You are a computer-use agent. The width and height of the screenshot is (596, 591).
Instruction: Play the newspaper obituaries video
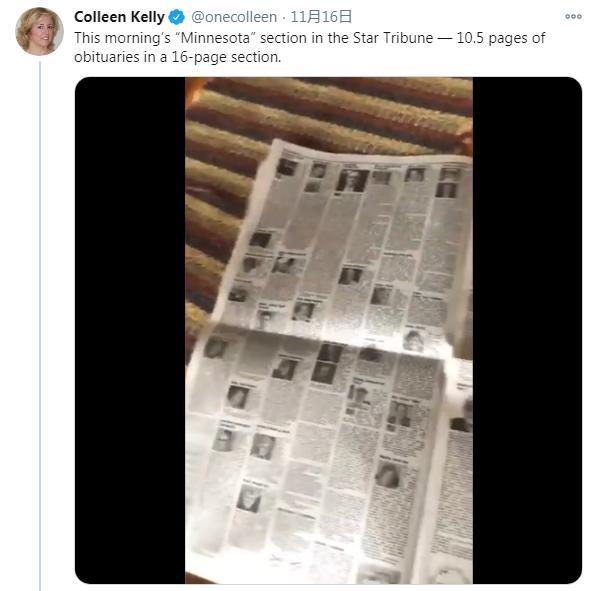tap(328, 330)
